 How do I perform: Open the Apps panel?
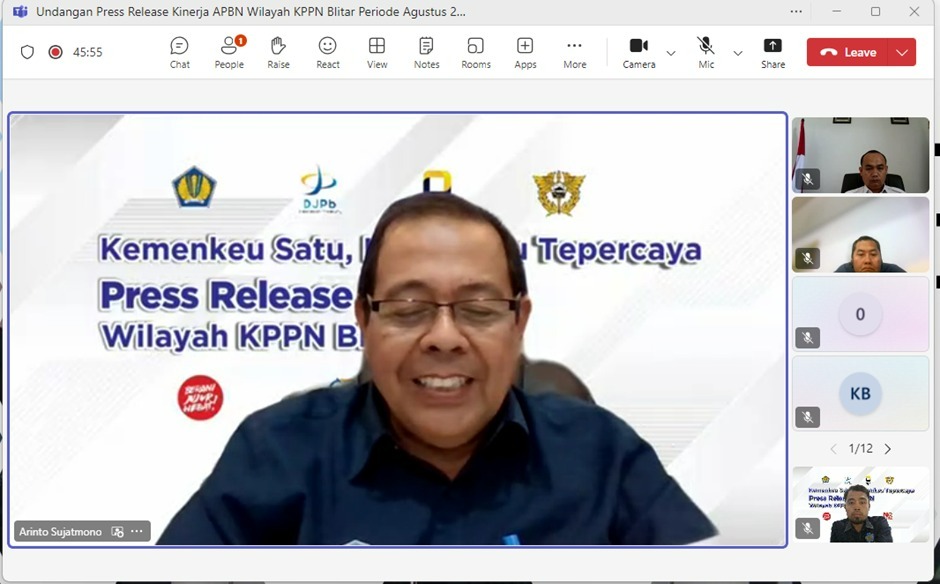[525, 52]
